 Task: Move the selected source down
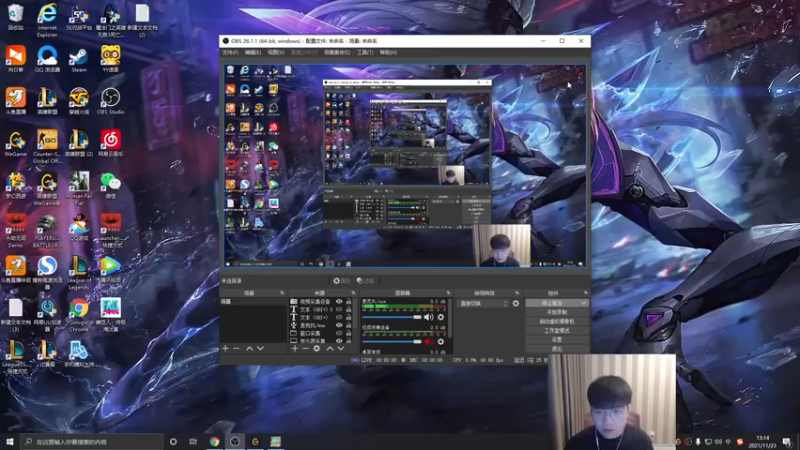coord(340,348)
